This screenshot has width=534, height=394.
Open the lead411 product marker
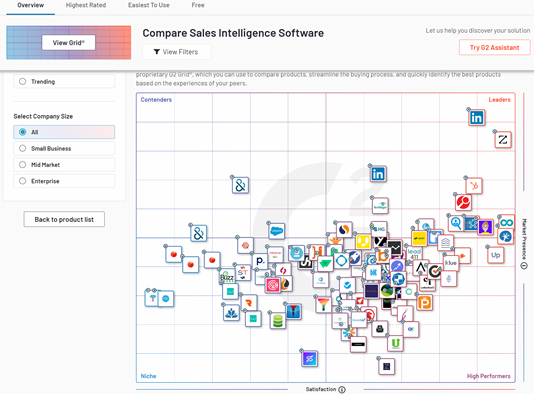[x=414, y=254]
